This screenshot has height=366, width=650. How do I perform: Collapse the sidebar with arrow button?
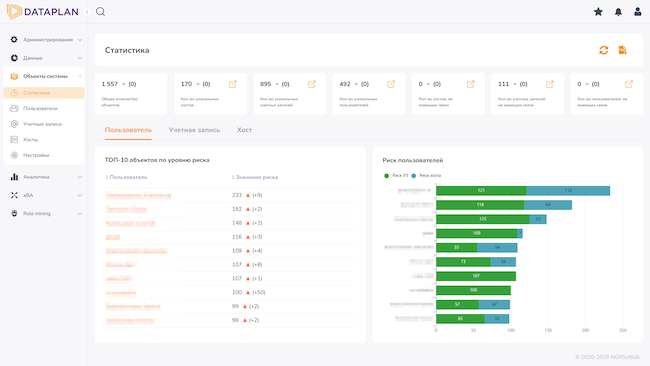tap(87, 12)
